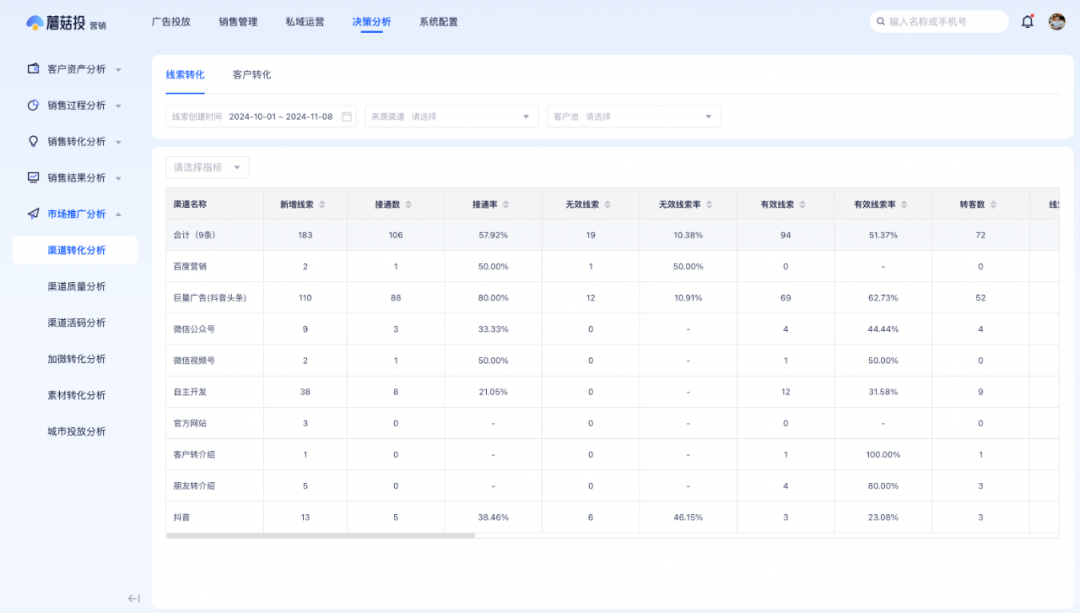The image size is (1080, 613).
Task: Switch to the 客户转化 tab
Action: tap(252, 74)
